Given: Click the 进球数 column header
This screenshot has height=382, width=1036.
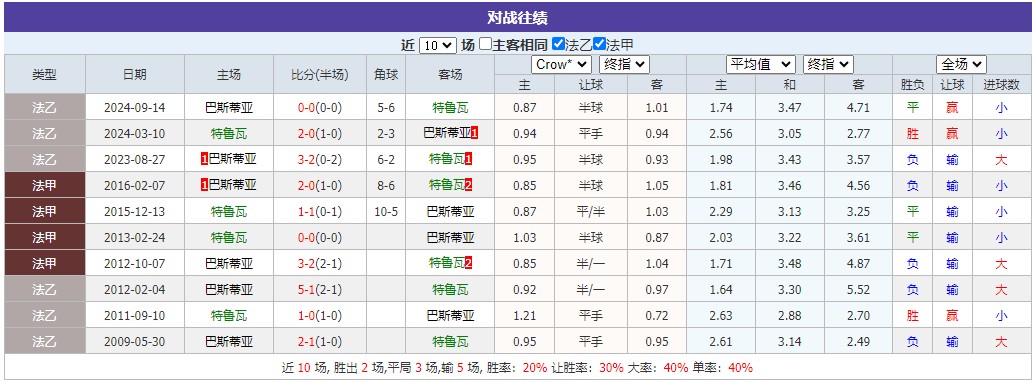Looking at the screenshot, I should [1002, 85].
